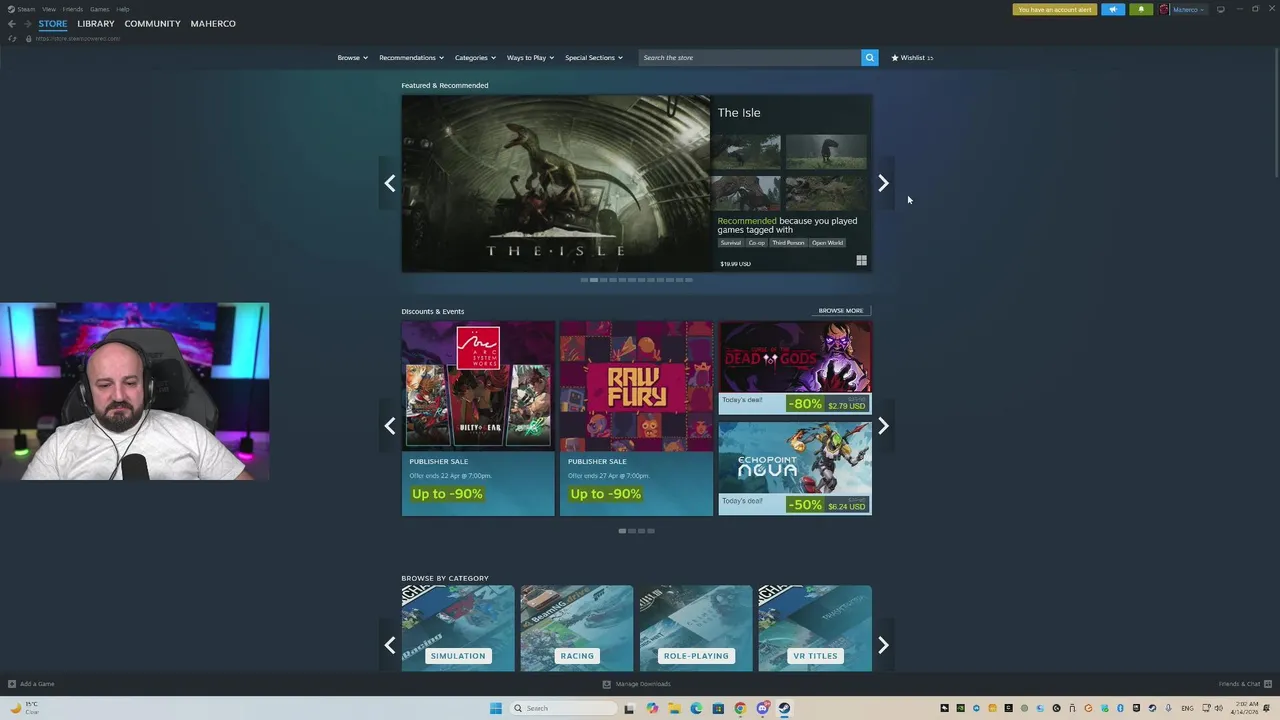Viewport: 1280px width, 720px height.
Task: Open the RACING category card
Action: click(x=577, y=628)
